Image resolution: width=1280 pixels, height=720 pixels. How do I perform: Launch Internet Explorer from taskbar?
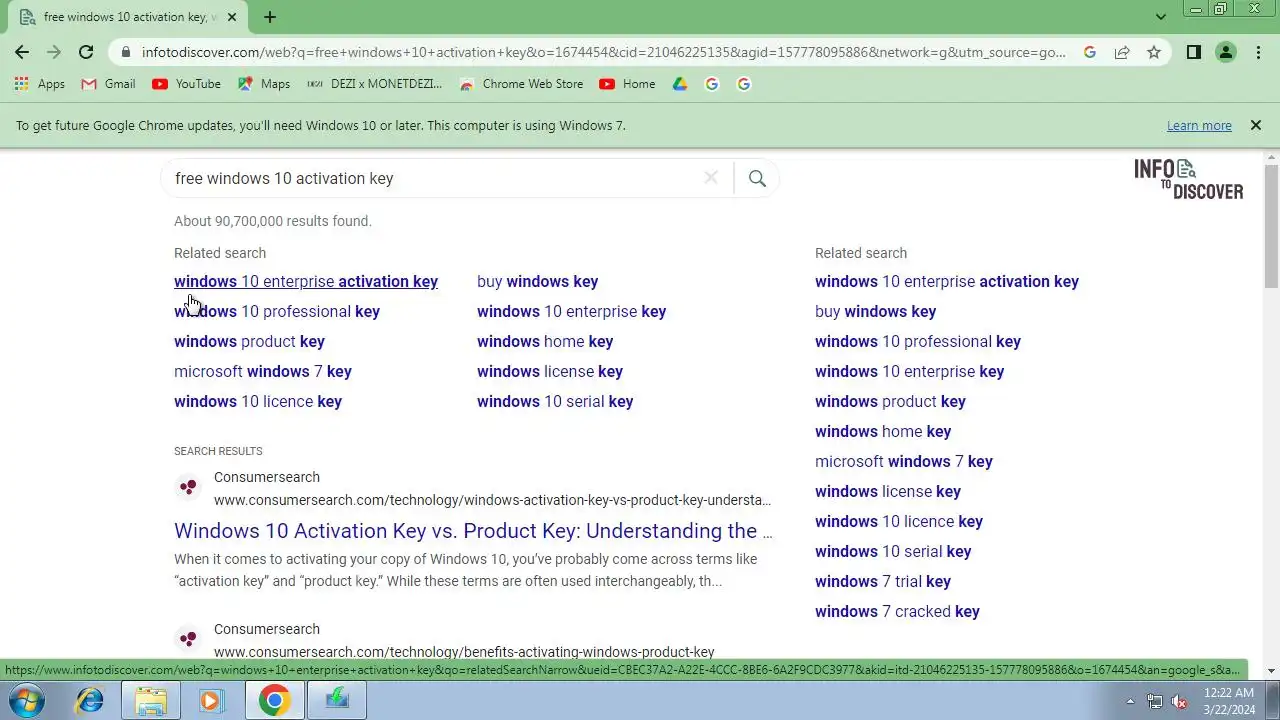90,700
